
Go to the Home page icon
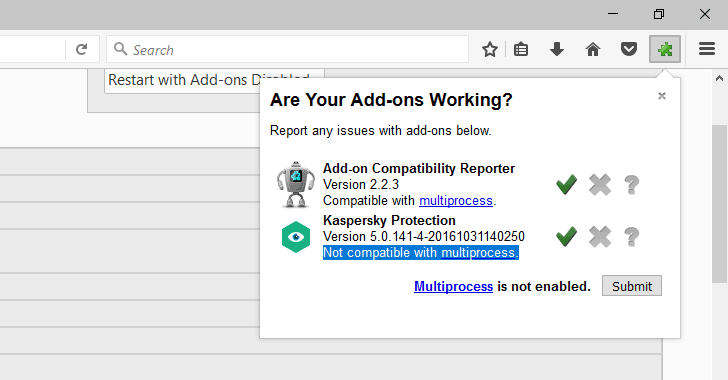[x=593, y=49]
